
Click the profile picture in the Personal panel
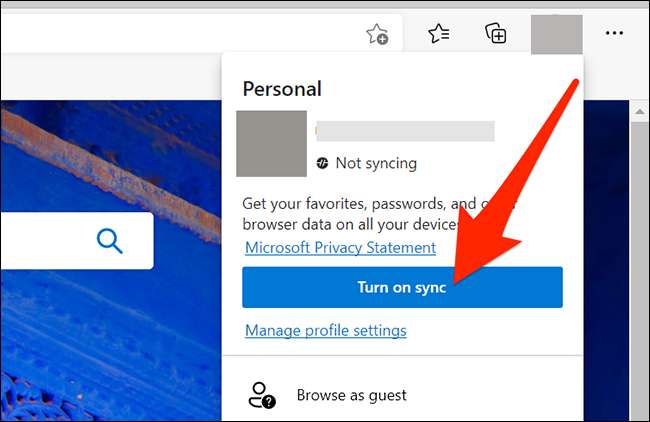270,144
